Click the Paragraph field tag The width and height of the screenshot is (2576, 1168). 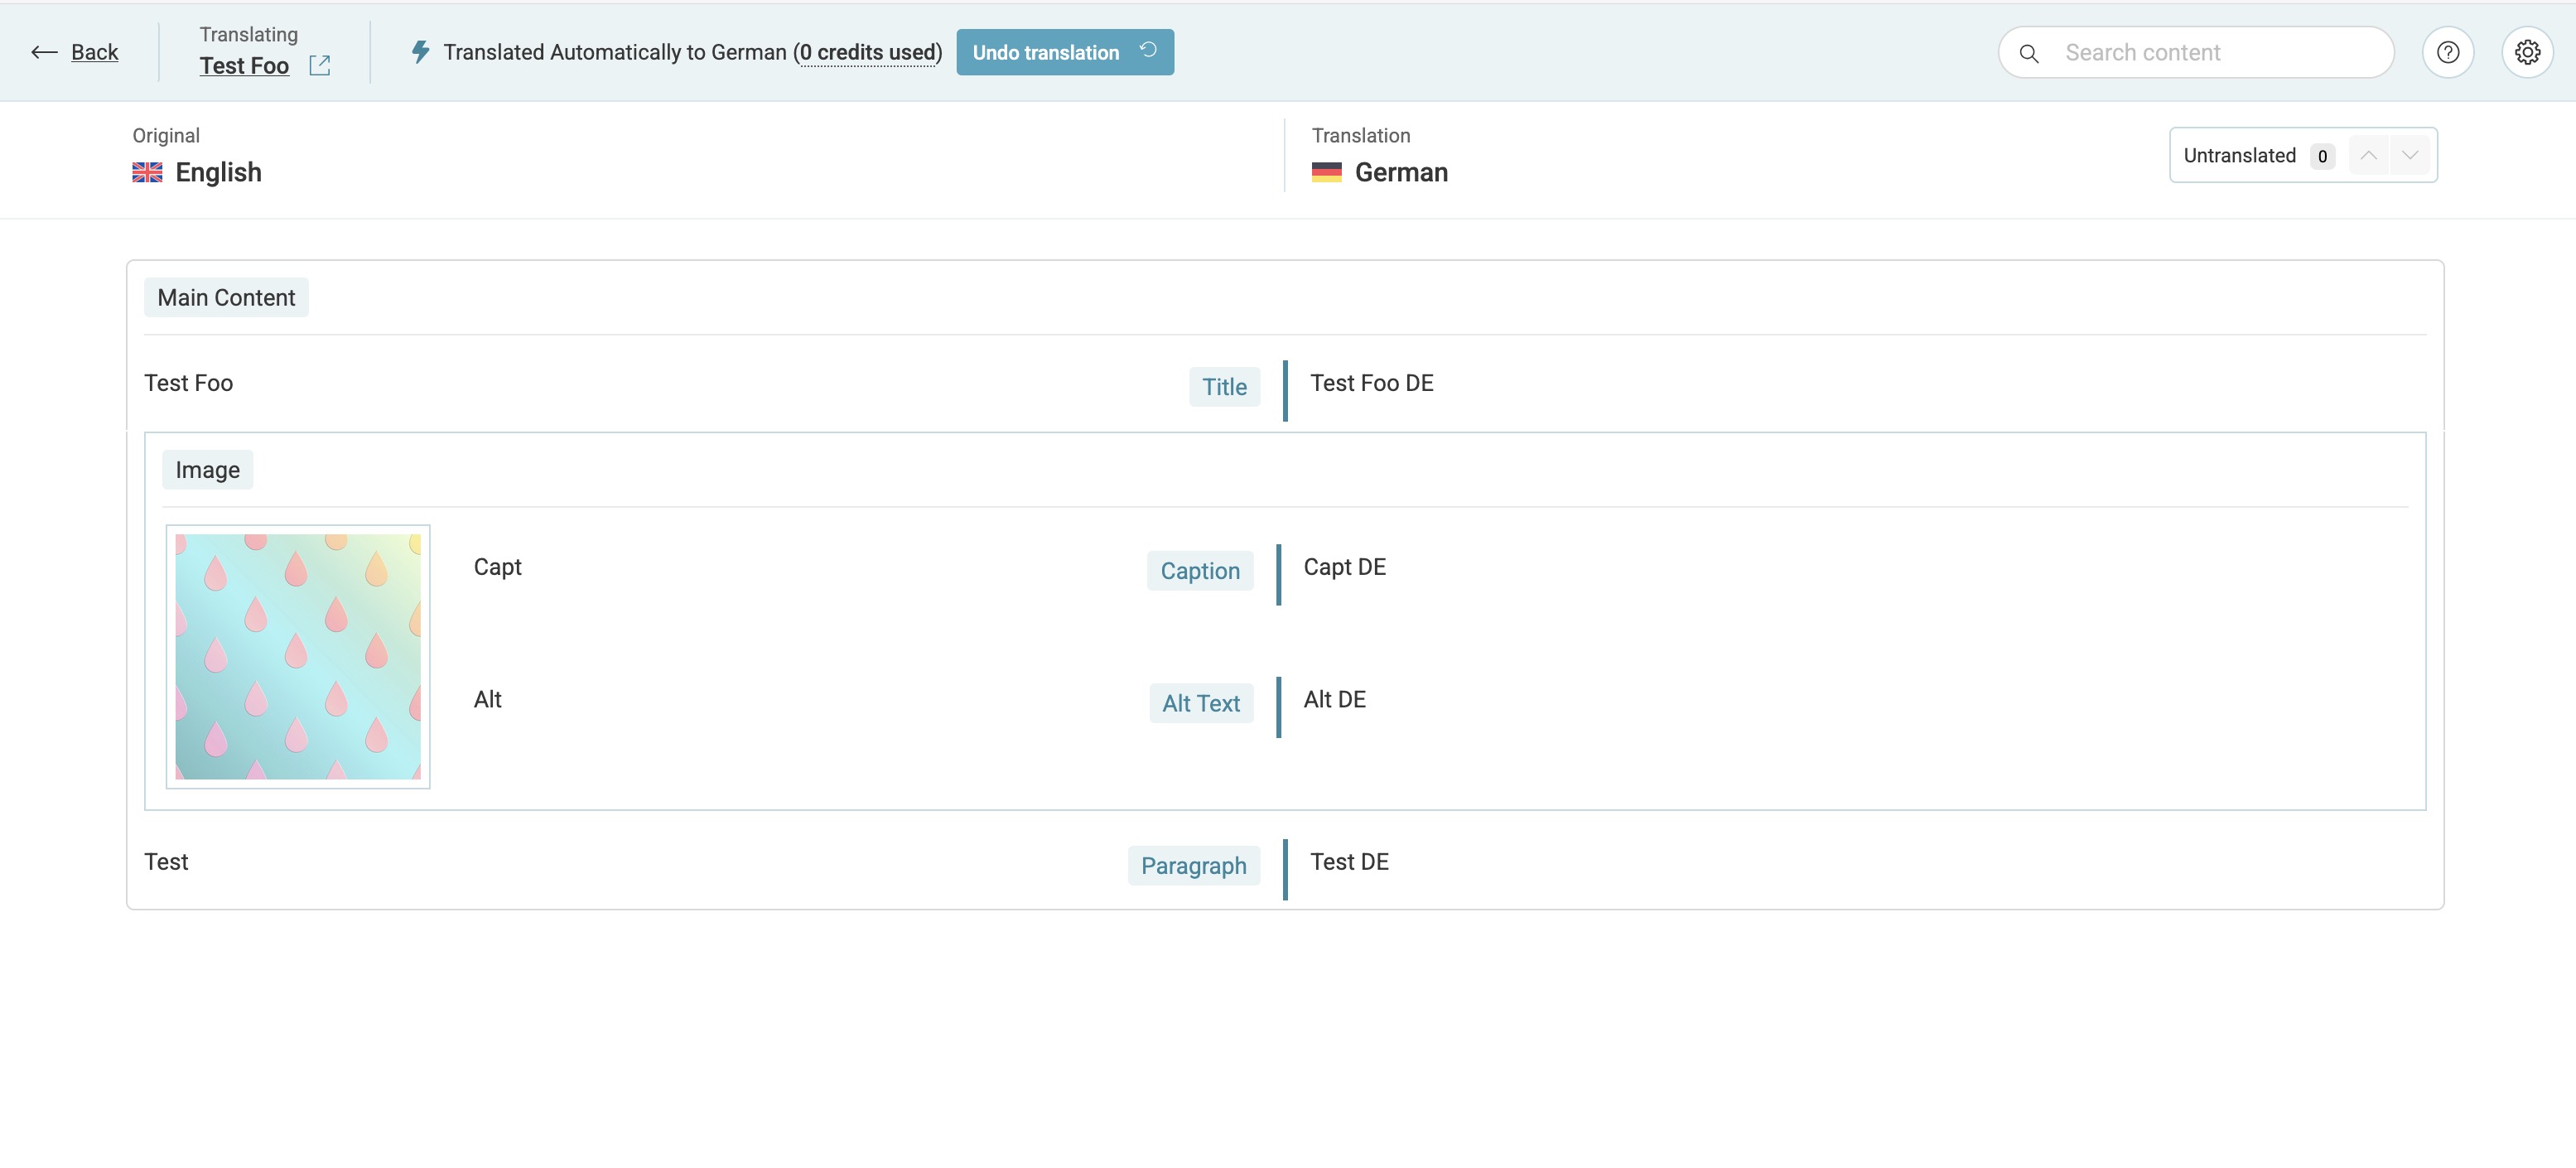[1193, 866]
